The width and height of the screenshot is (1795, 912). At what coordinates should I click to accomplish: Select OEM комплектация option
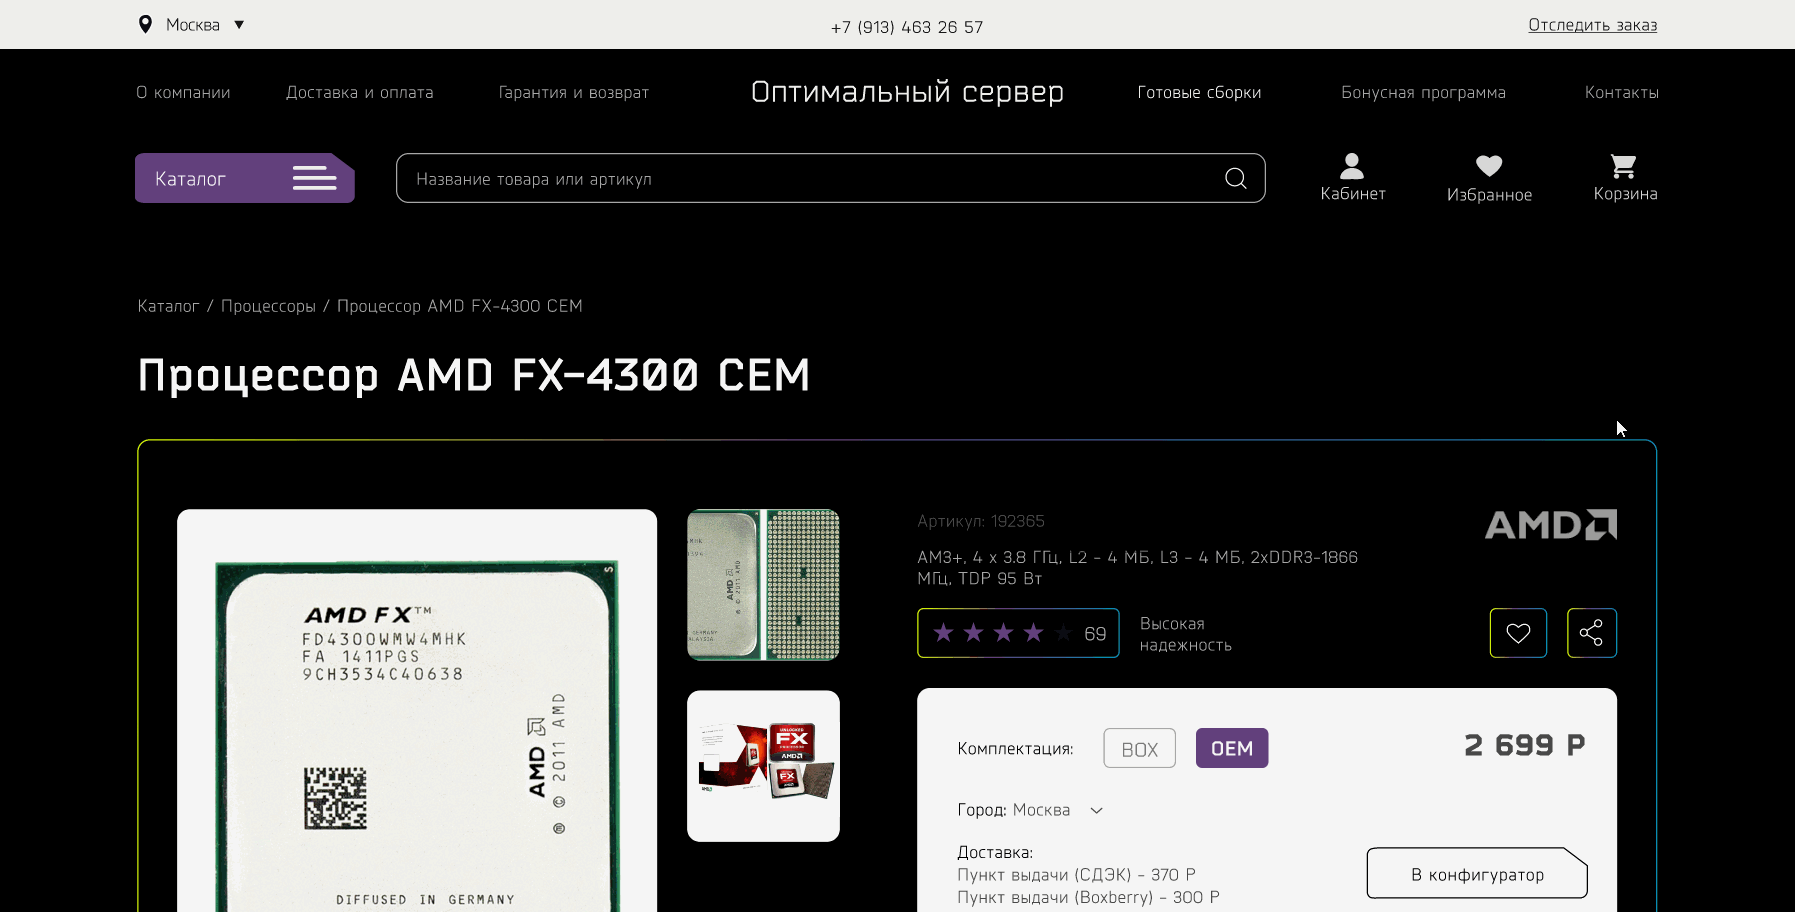click(1232, 748)
